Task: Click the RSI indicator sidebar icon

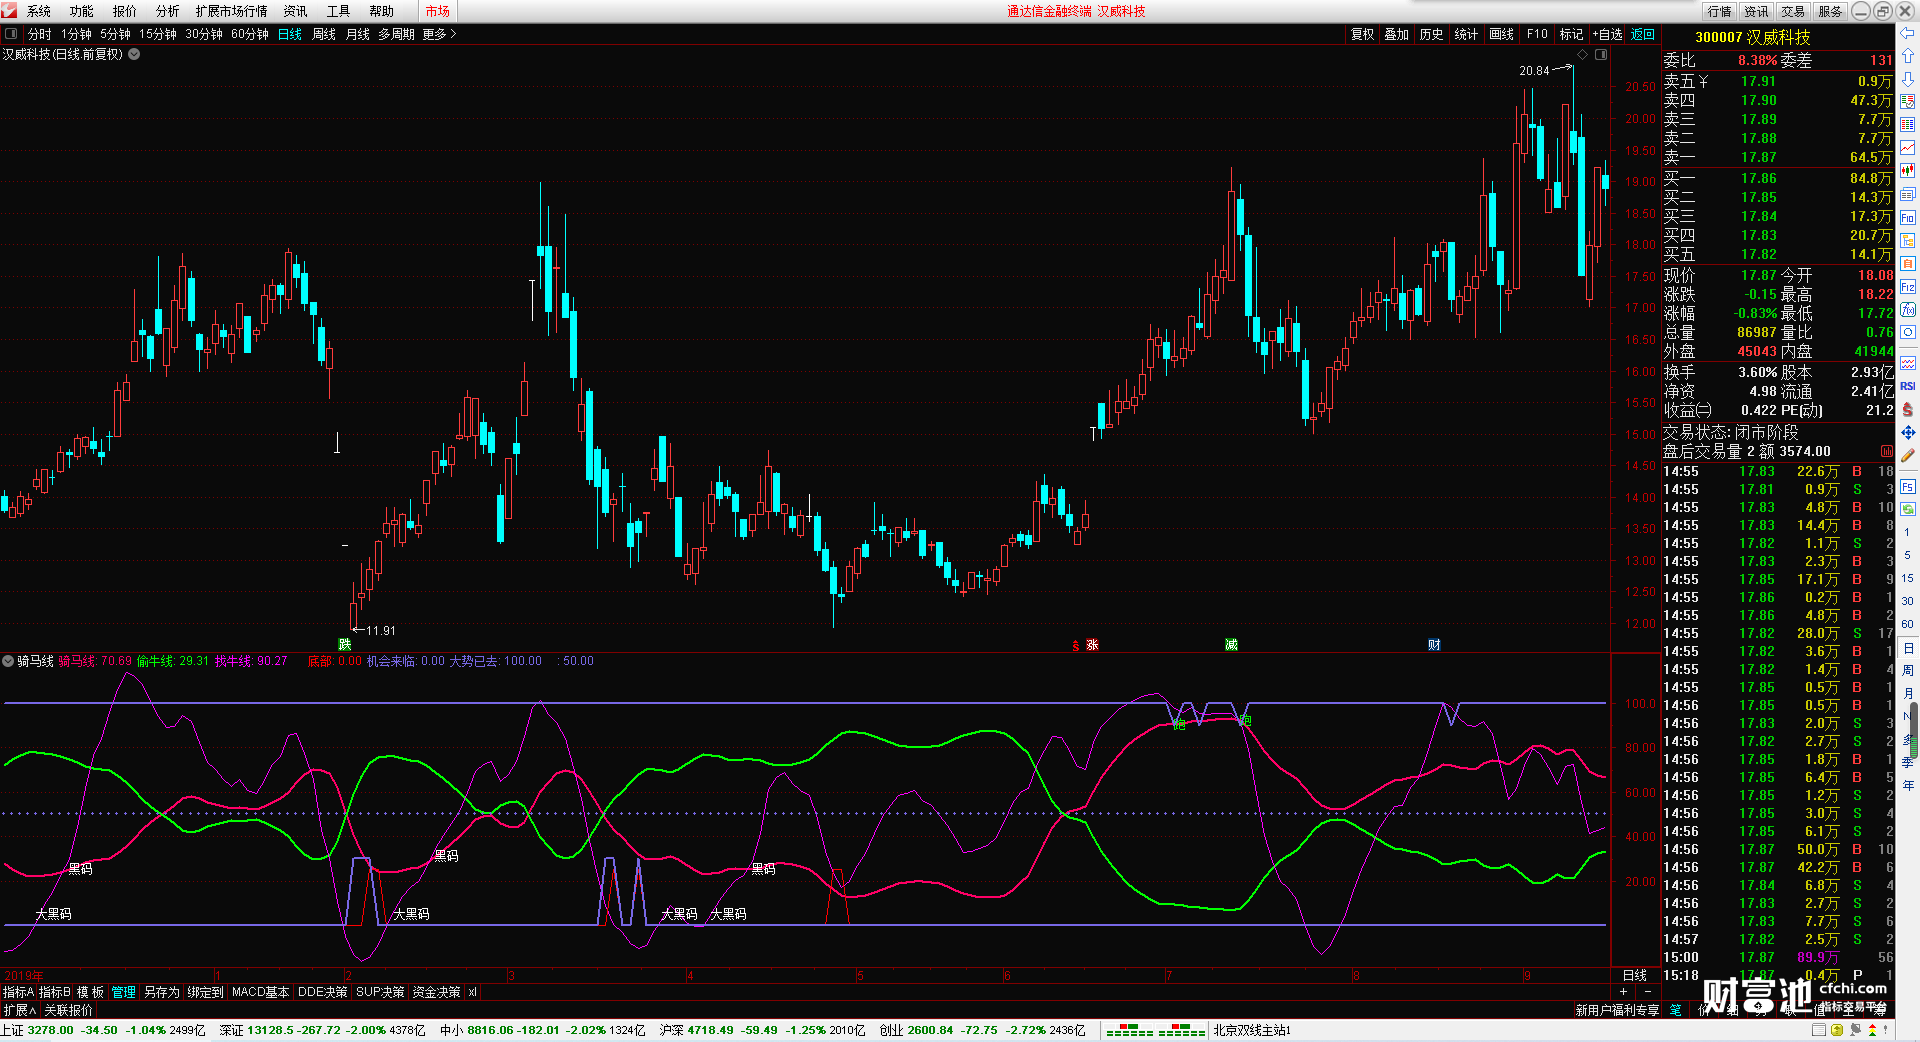Action: point(1908,386)
